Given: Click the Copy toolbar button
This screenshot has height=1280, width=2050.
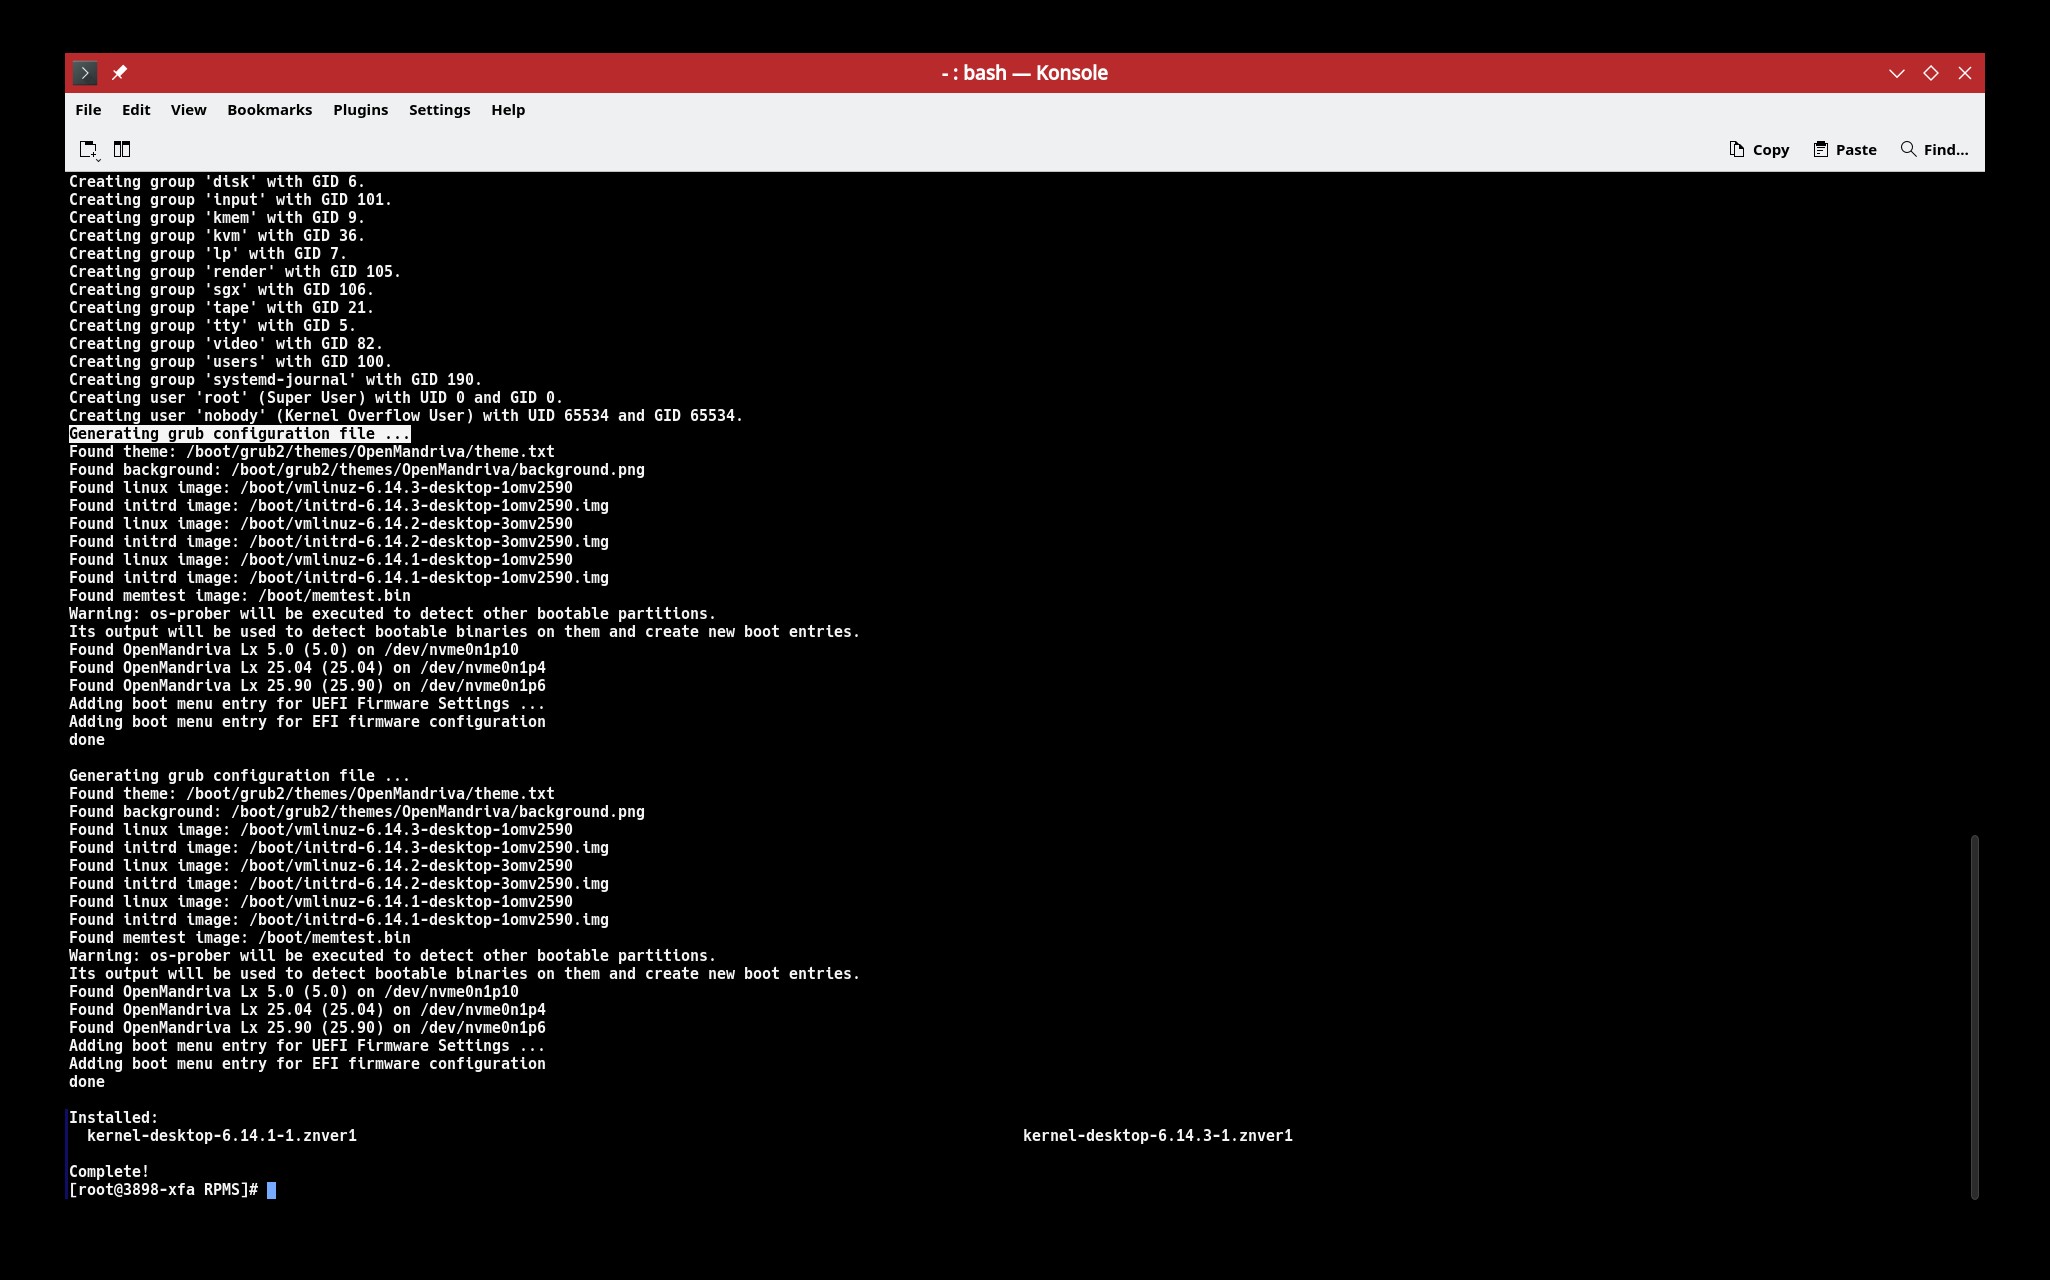Looking at the screenshot, I should [x=1759, y=150].
